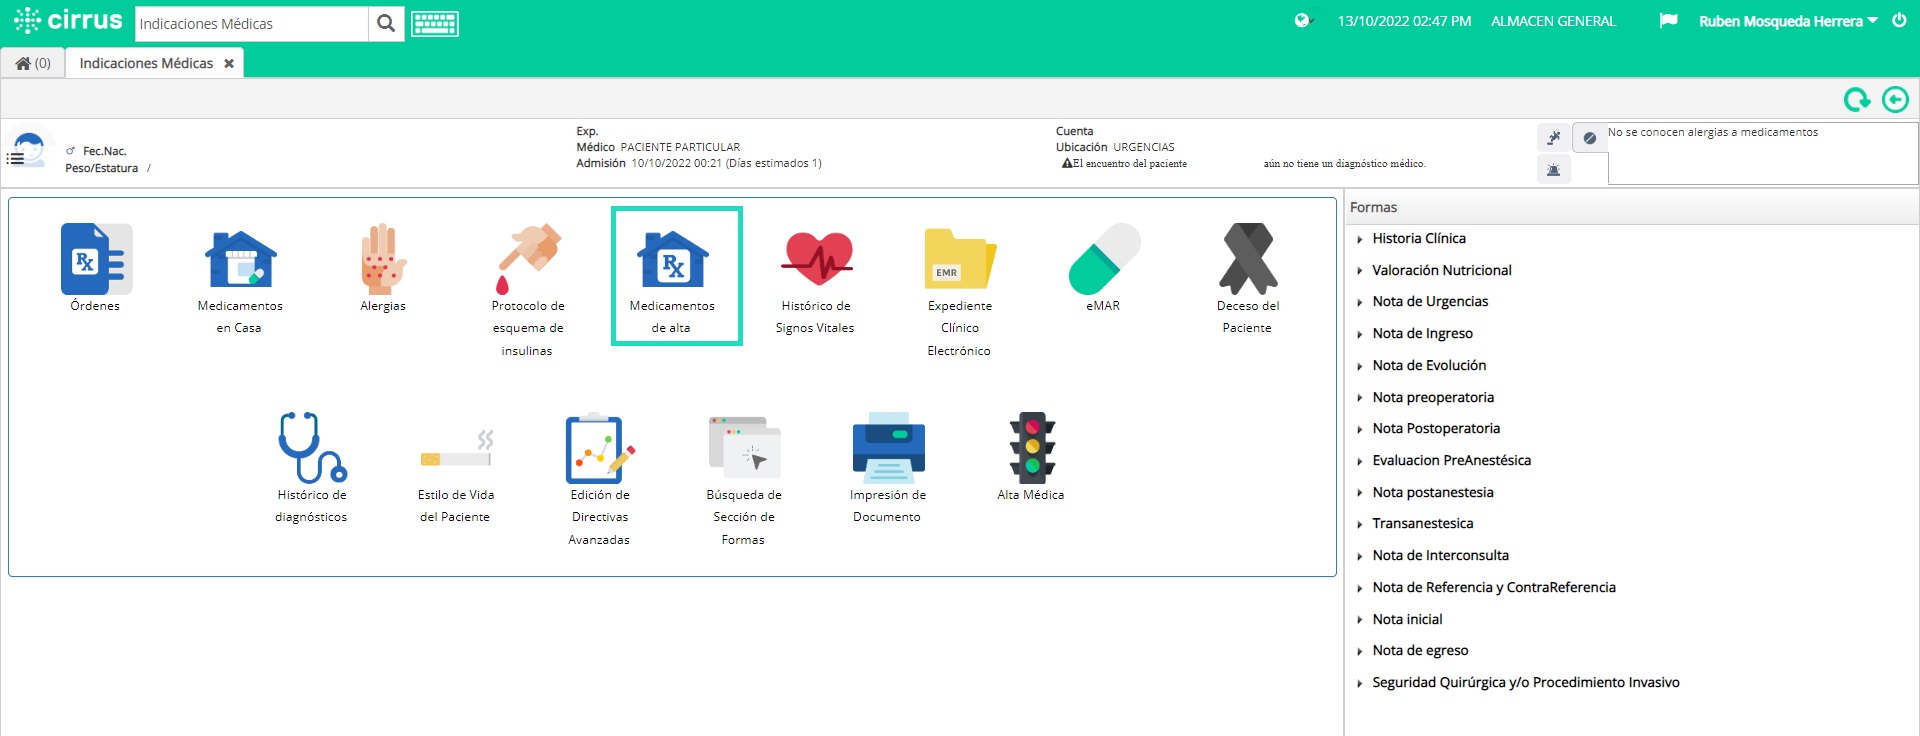The image size is (1920, 736).
Task: Open Histórico de diagnósticos stethoscope icon
Action: coord(312,448)
